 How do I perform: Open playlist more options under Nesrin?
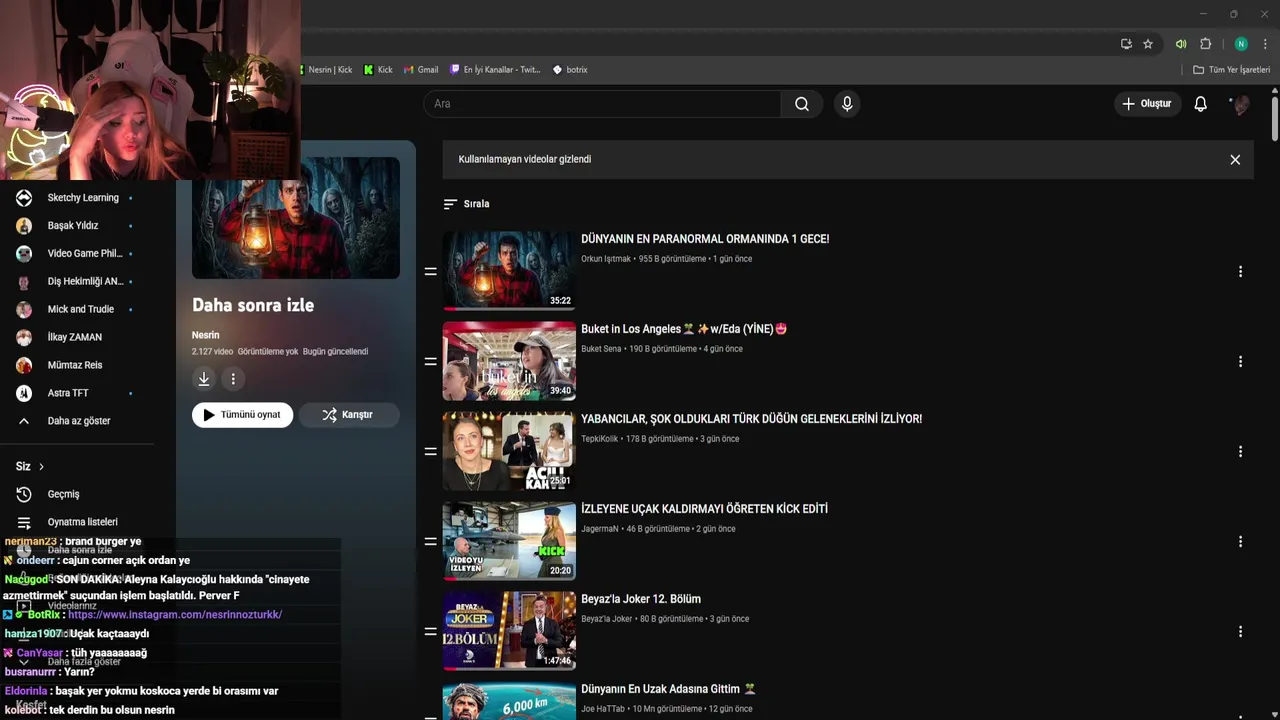233,379
